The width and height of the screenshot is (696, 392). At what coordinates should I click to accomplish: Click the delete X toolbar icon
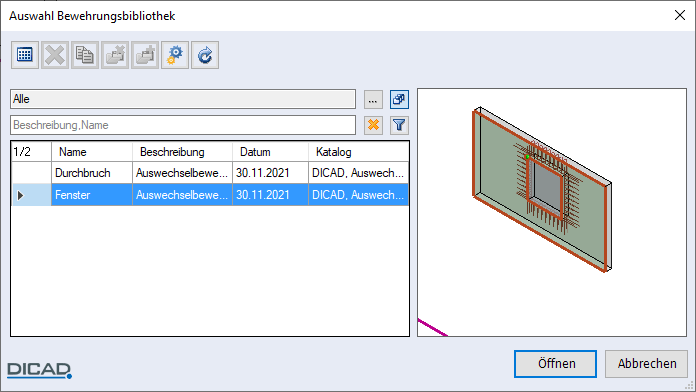pyautogui.click(x=55, y=55)
